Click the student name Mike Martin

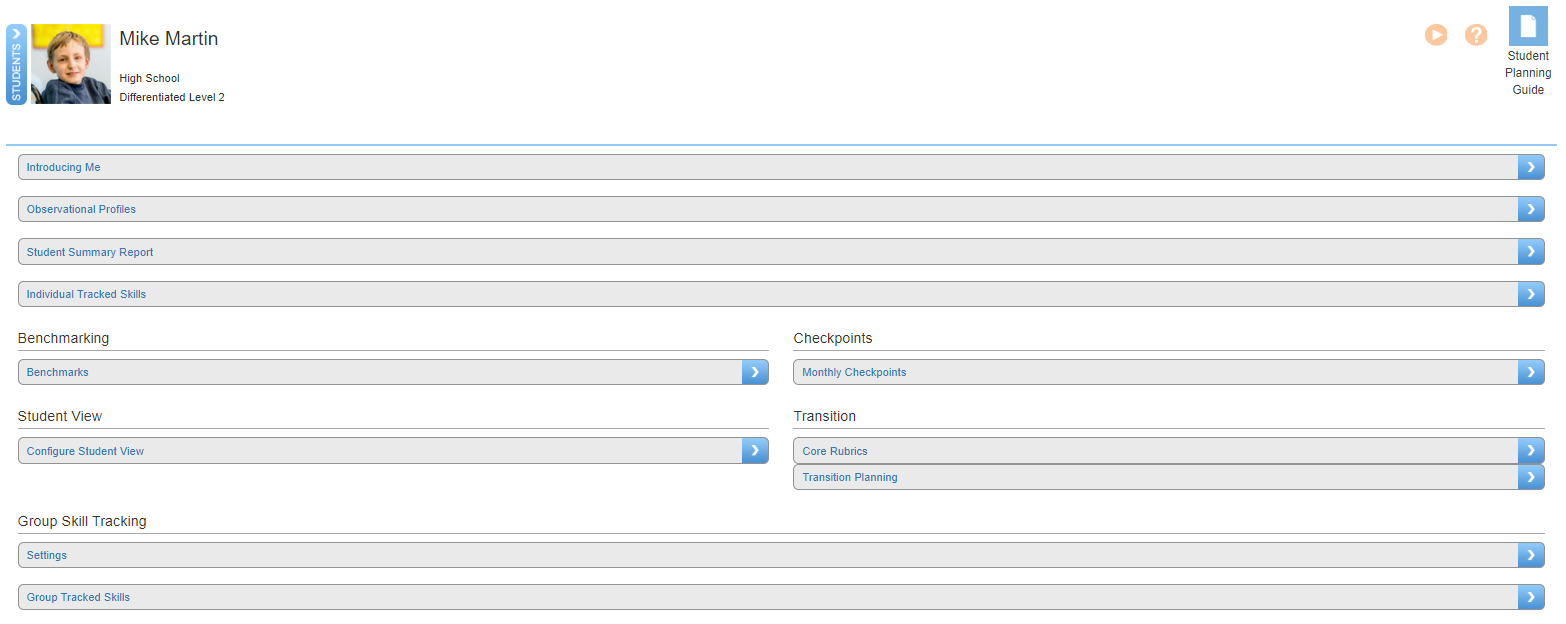169,39
